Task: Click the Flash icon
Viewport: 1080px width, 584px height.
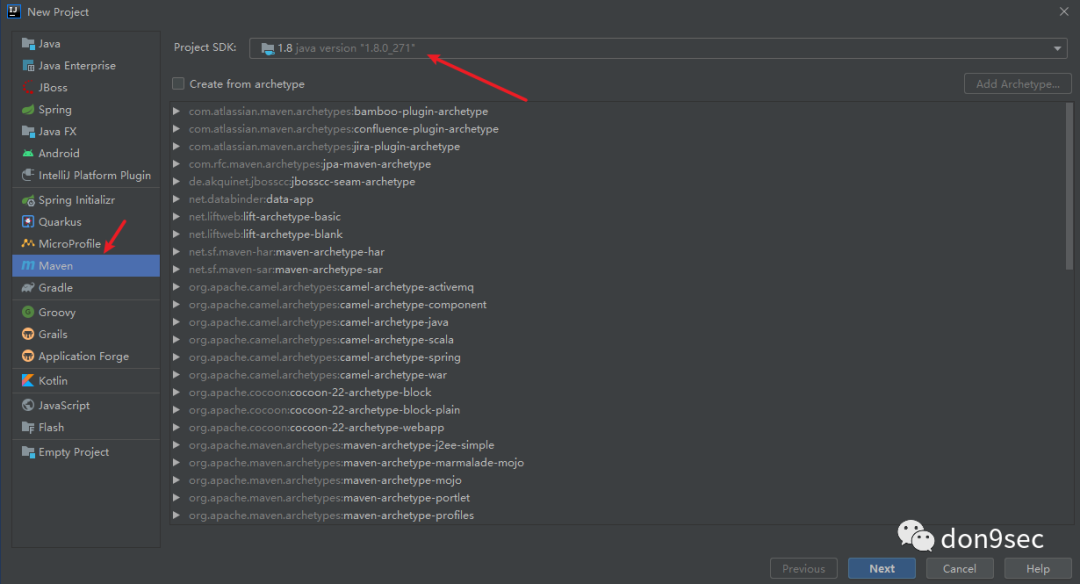Action: click(28, 428)
